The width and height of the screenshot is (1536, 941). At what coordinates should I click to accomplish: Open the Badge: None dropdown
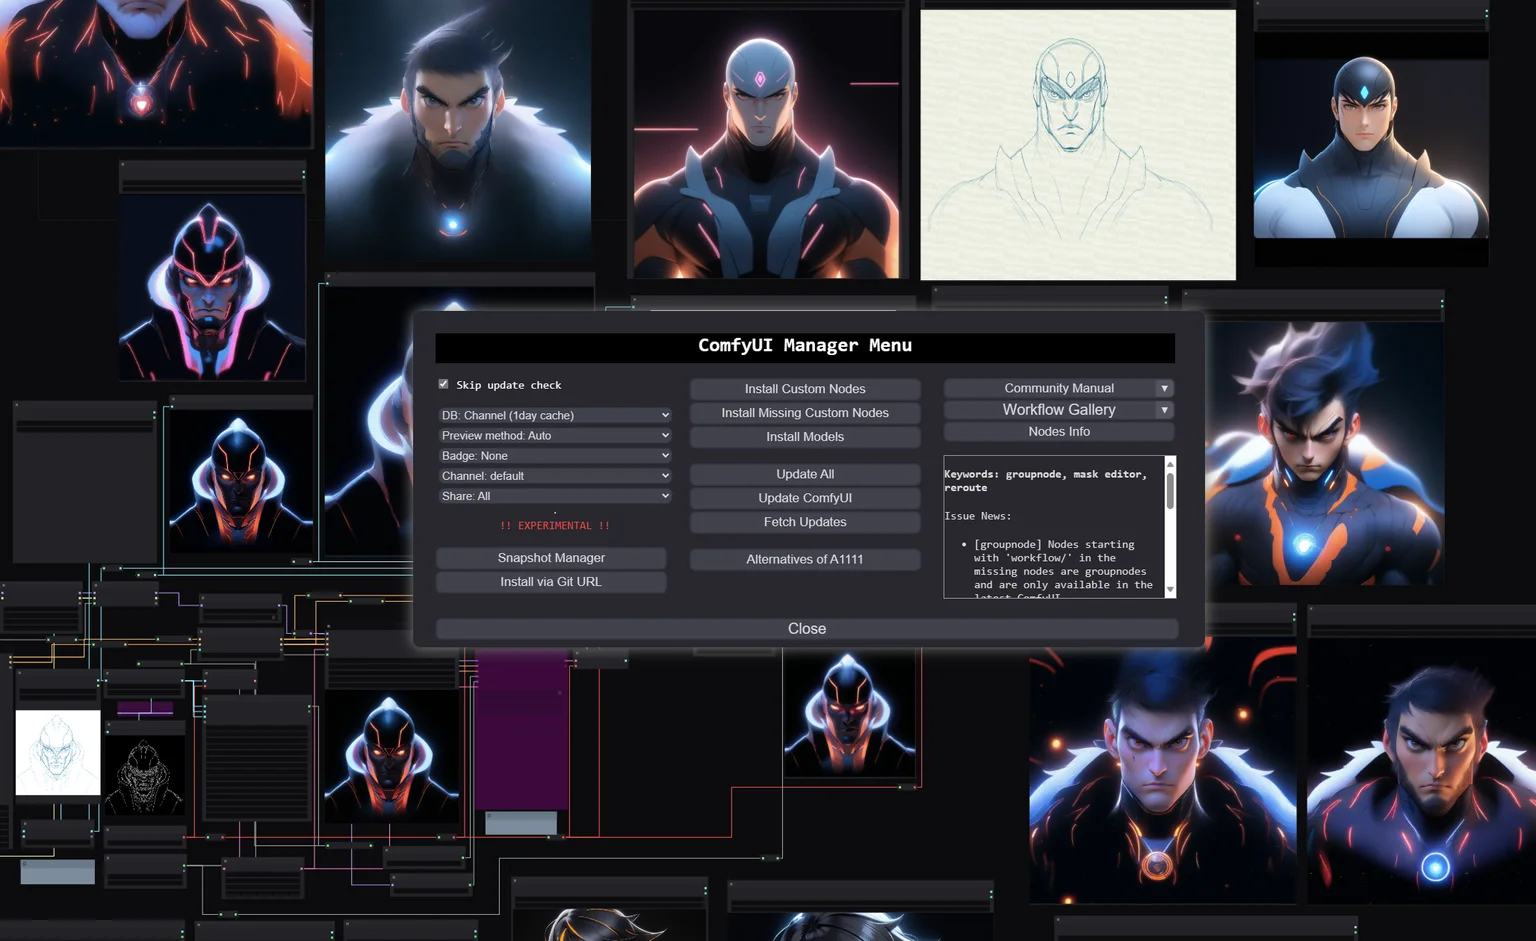click(x=555, y=455)
